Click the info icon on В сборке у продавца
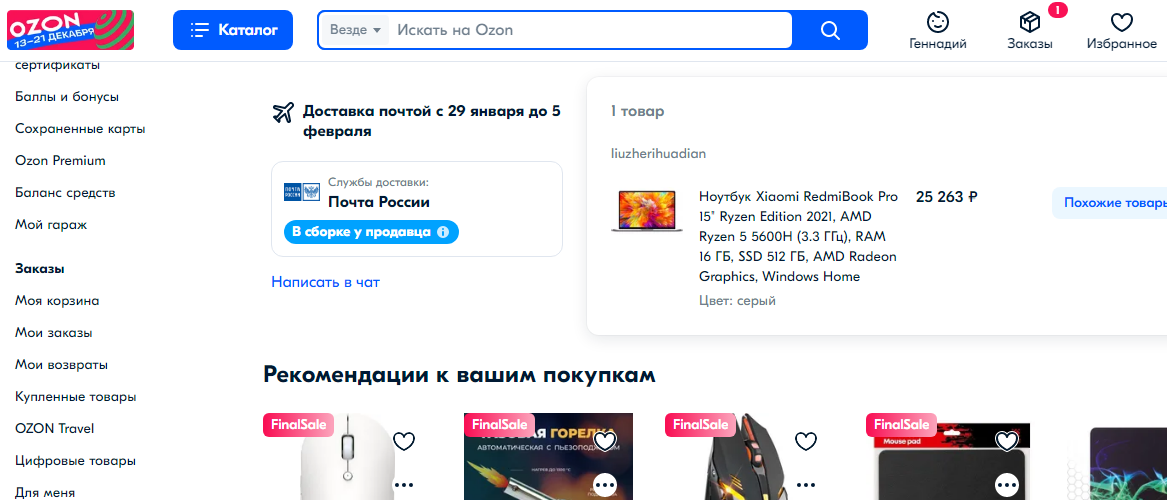This screenshot has height=500, width=1167. (x=443, y=232)
